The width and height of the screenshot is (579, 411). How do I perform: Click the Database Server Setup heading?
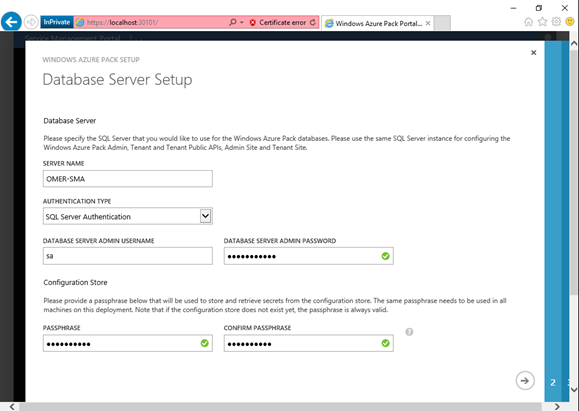coord(117,80)
